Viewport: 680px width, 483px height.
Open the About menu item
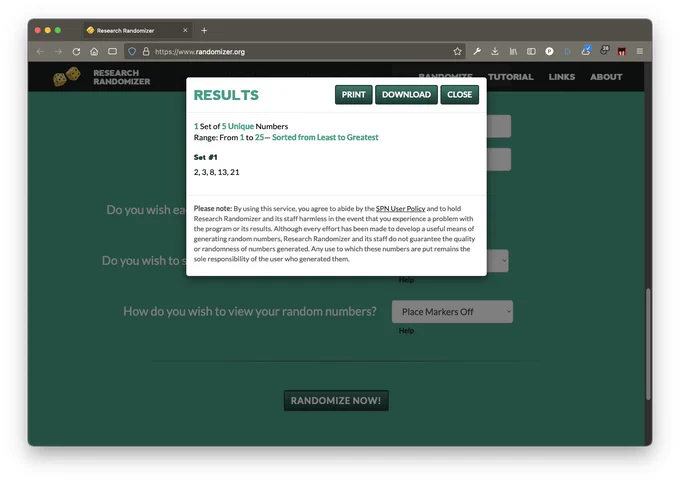point(606,77)
